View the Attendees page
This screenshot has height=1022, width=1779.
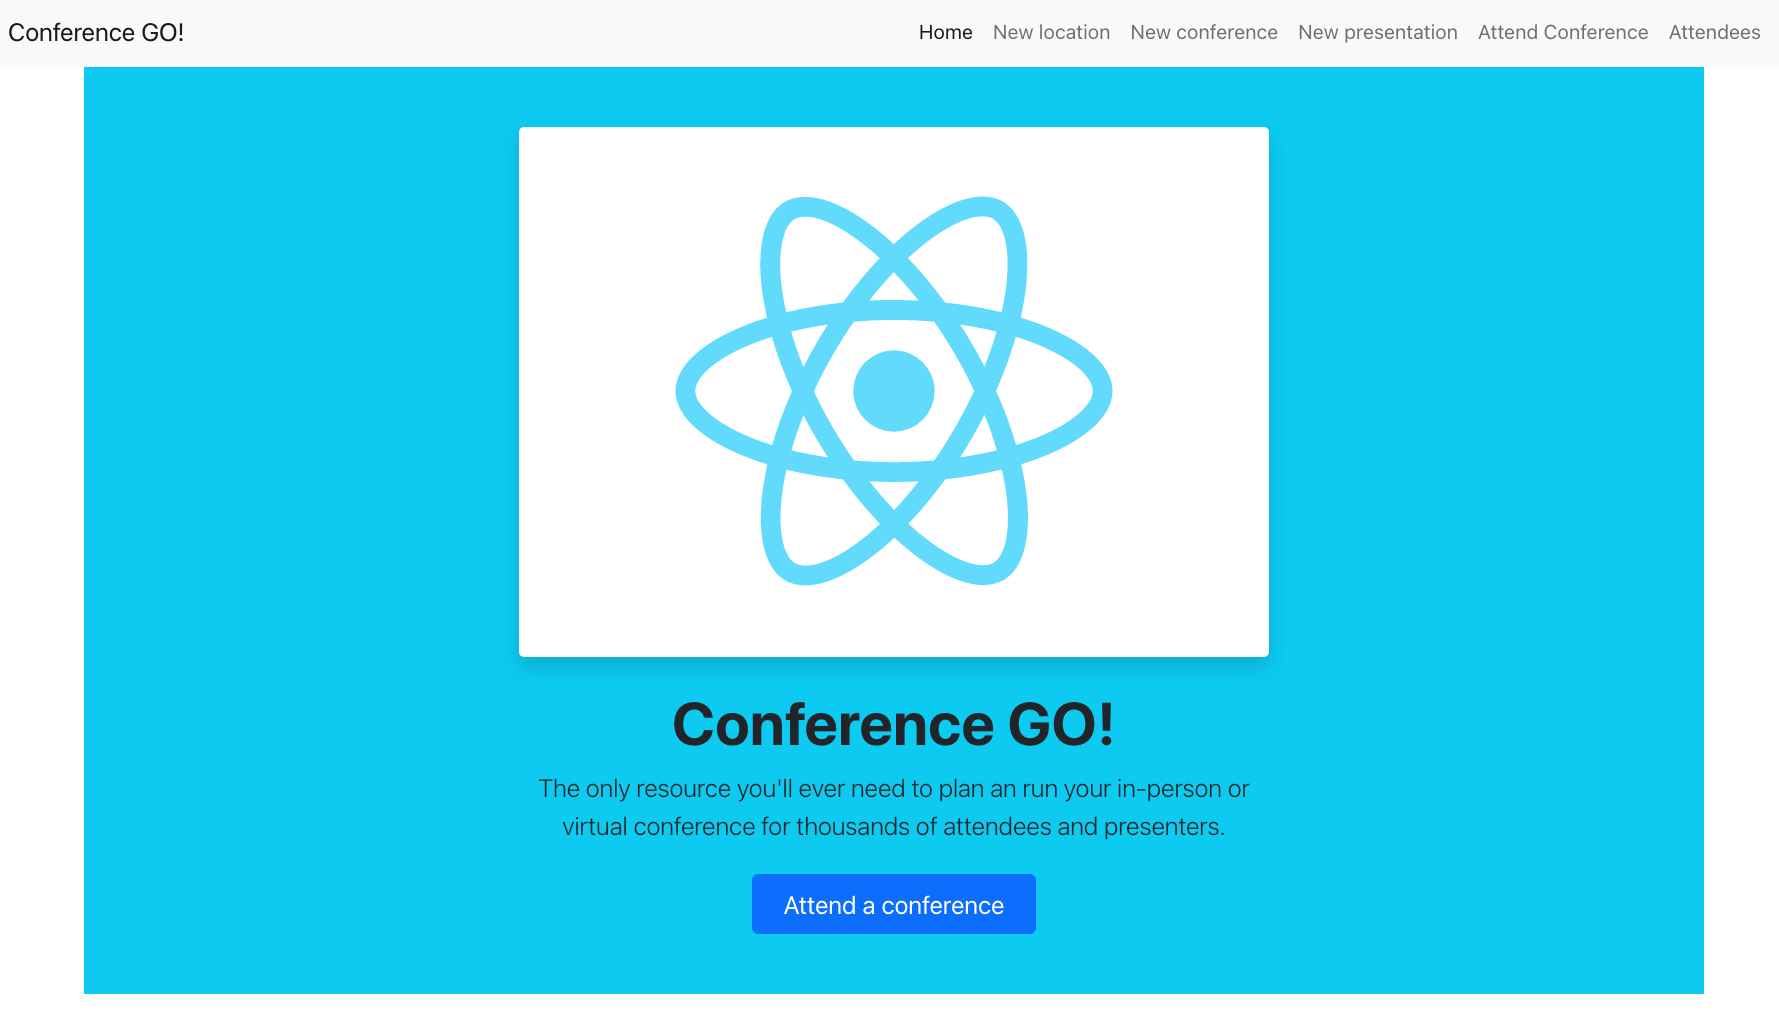pyautogui.click(x=1714, y=32)
